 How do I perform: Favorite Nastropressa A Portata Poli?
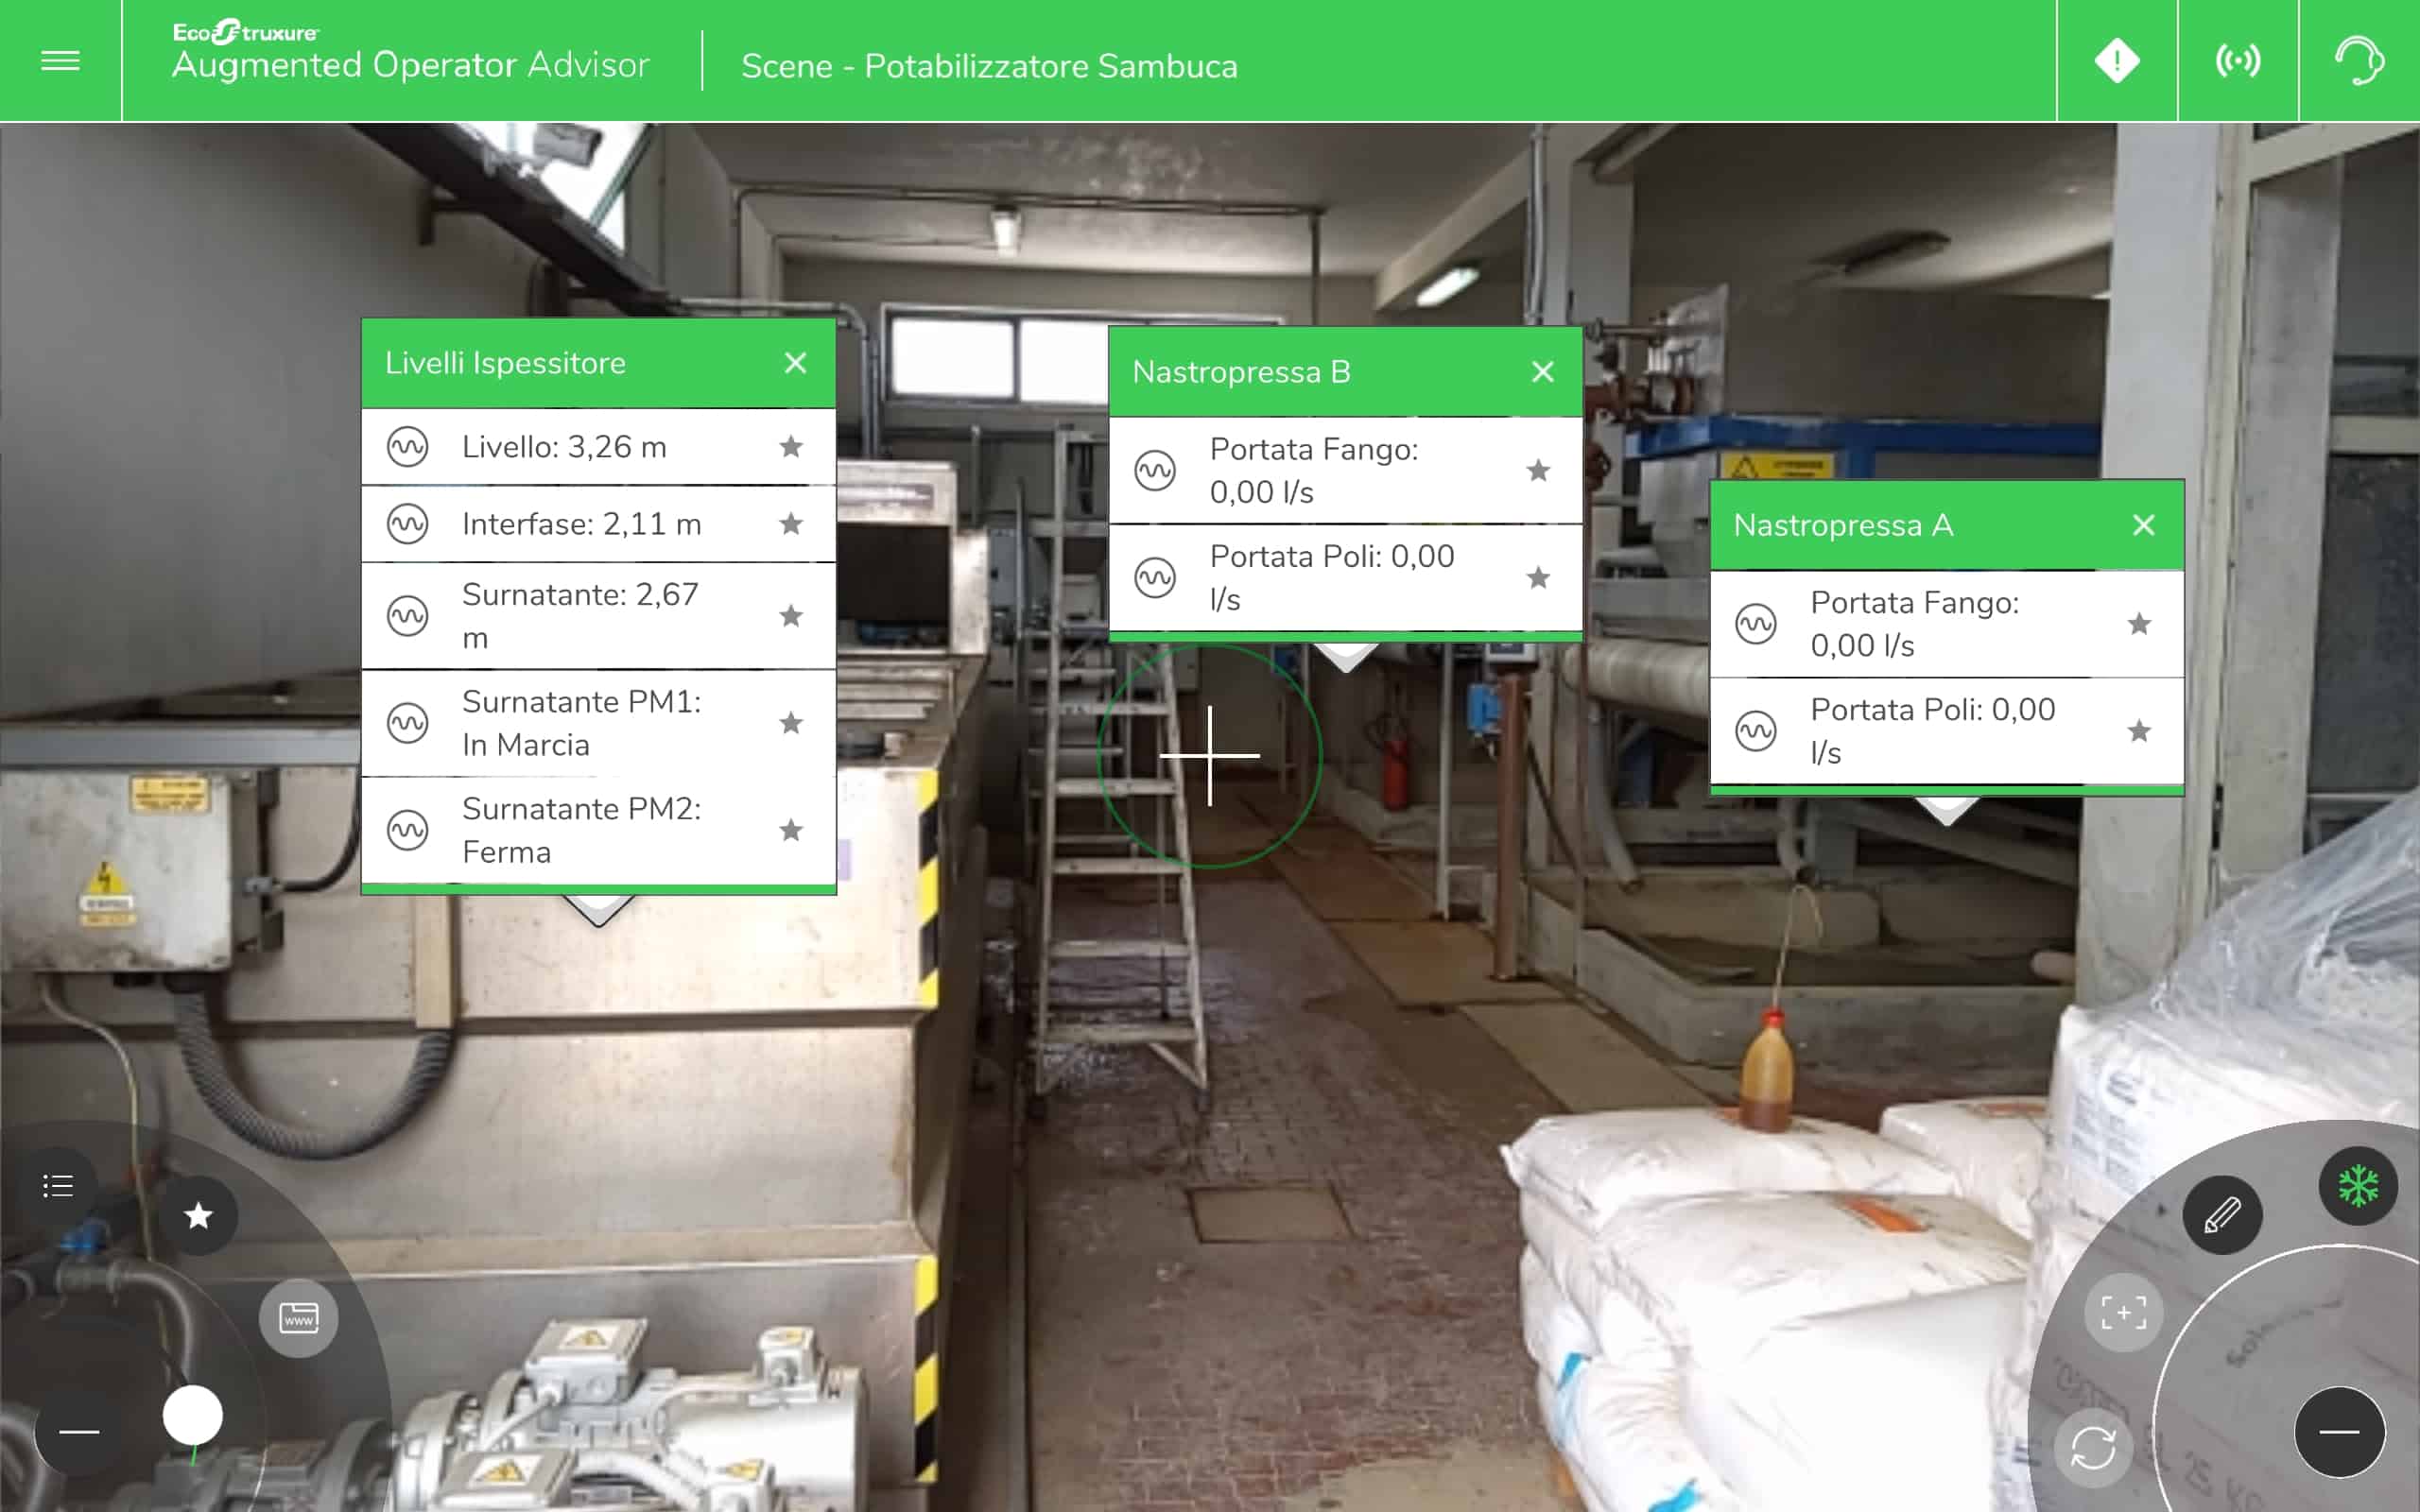[x=2139, y=731]
